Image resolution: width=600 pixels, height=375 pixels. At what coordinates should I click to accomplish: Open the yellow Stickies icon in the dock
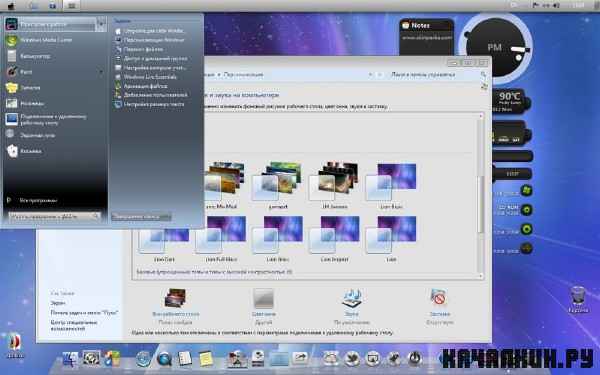(x=206, y=359)
